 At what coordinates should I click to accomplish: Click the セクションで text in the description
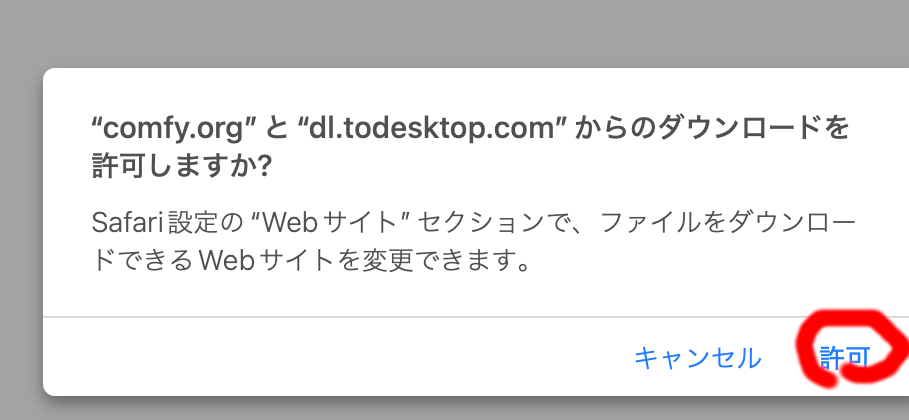497,223
